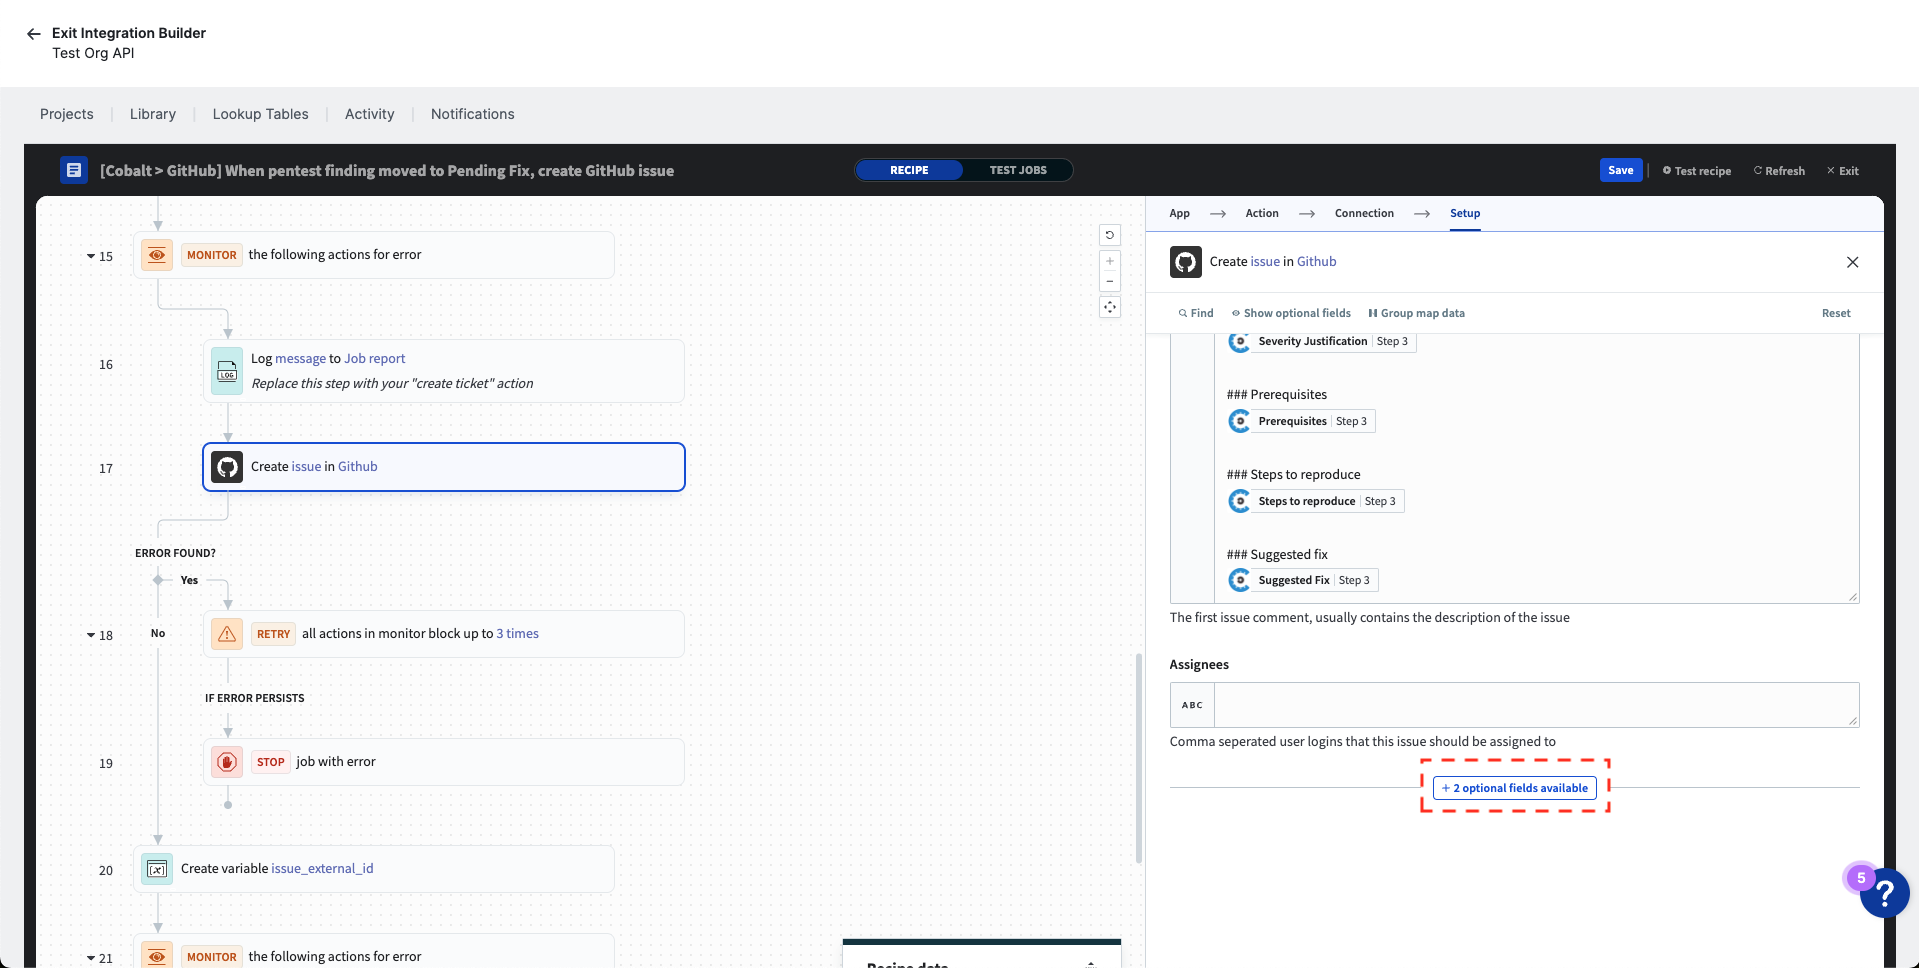1919x968 pixels.
Task: Zoom in the recipe canvas
Action: [x=1109, y=261]
